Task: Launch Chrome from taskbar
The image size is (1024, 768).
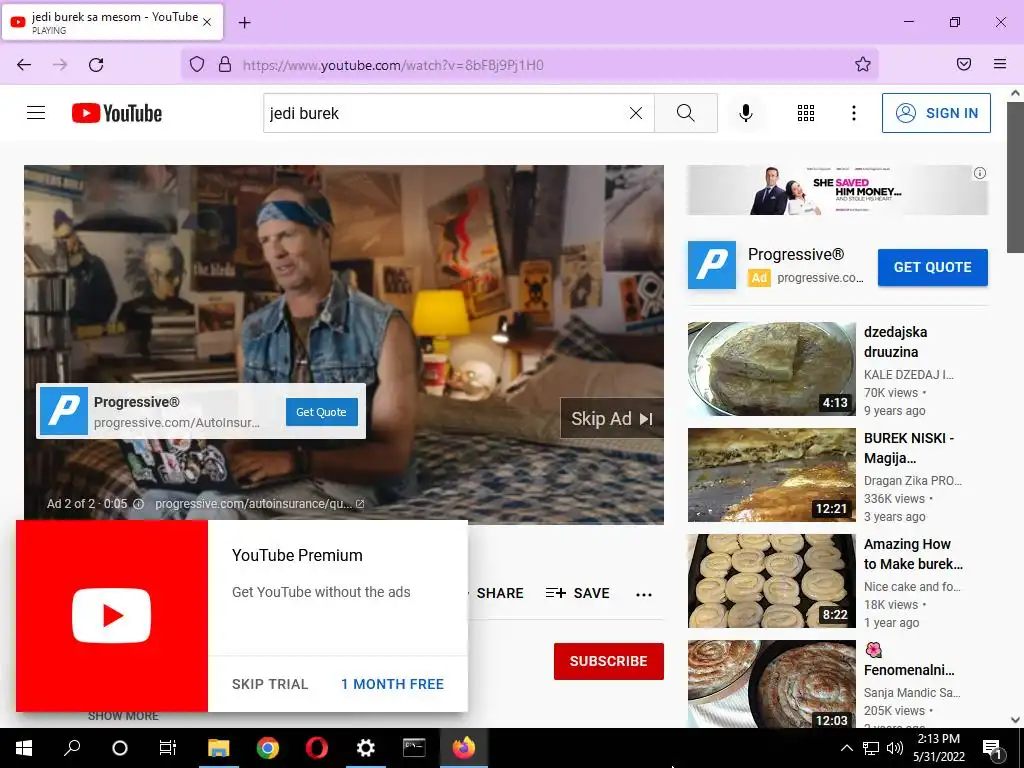Action: click(x=268, y=748)
